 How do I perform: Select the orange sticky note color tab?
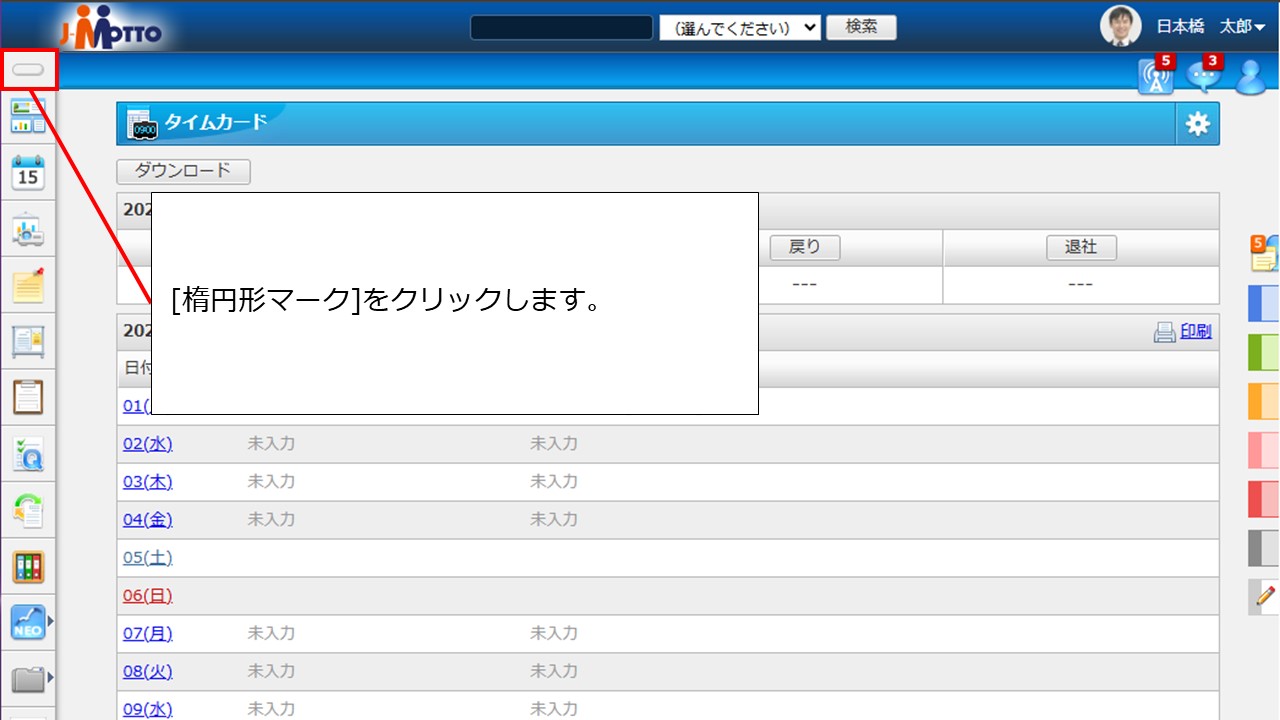click(1264, 402)
